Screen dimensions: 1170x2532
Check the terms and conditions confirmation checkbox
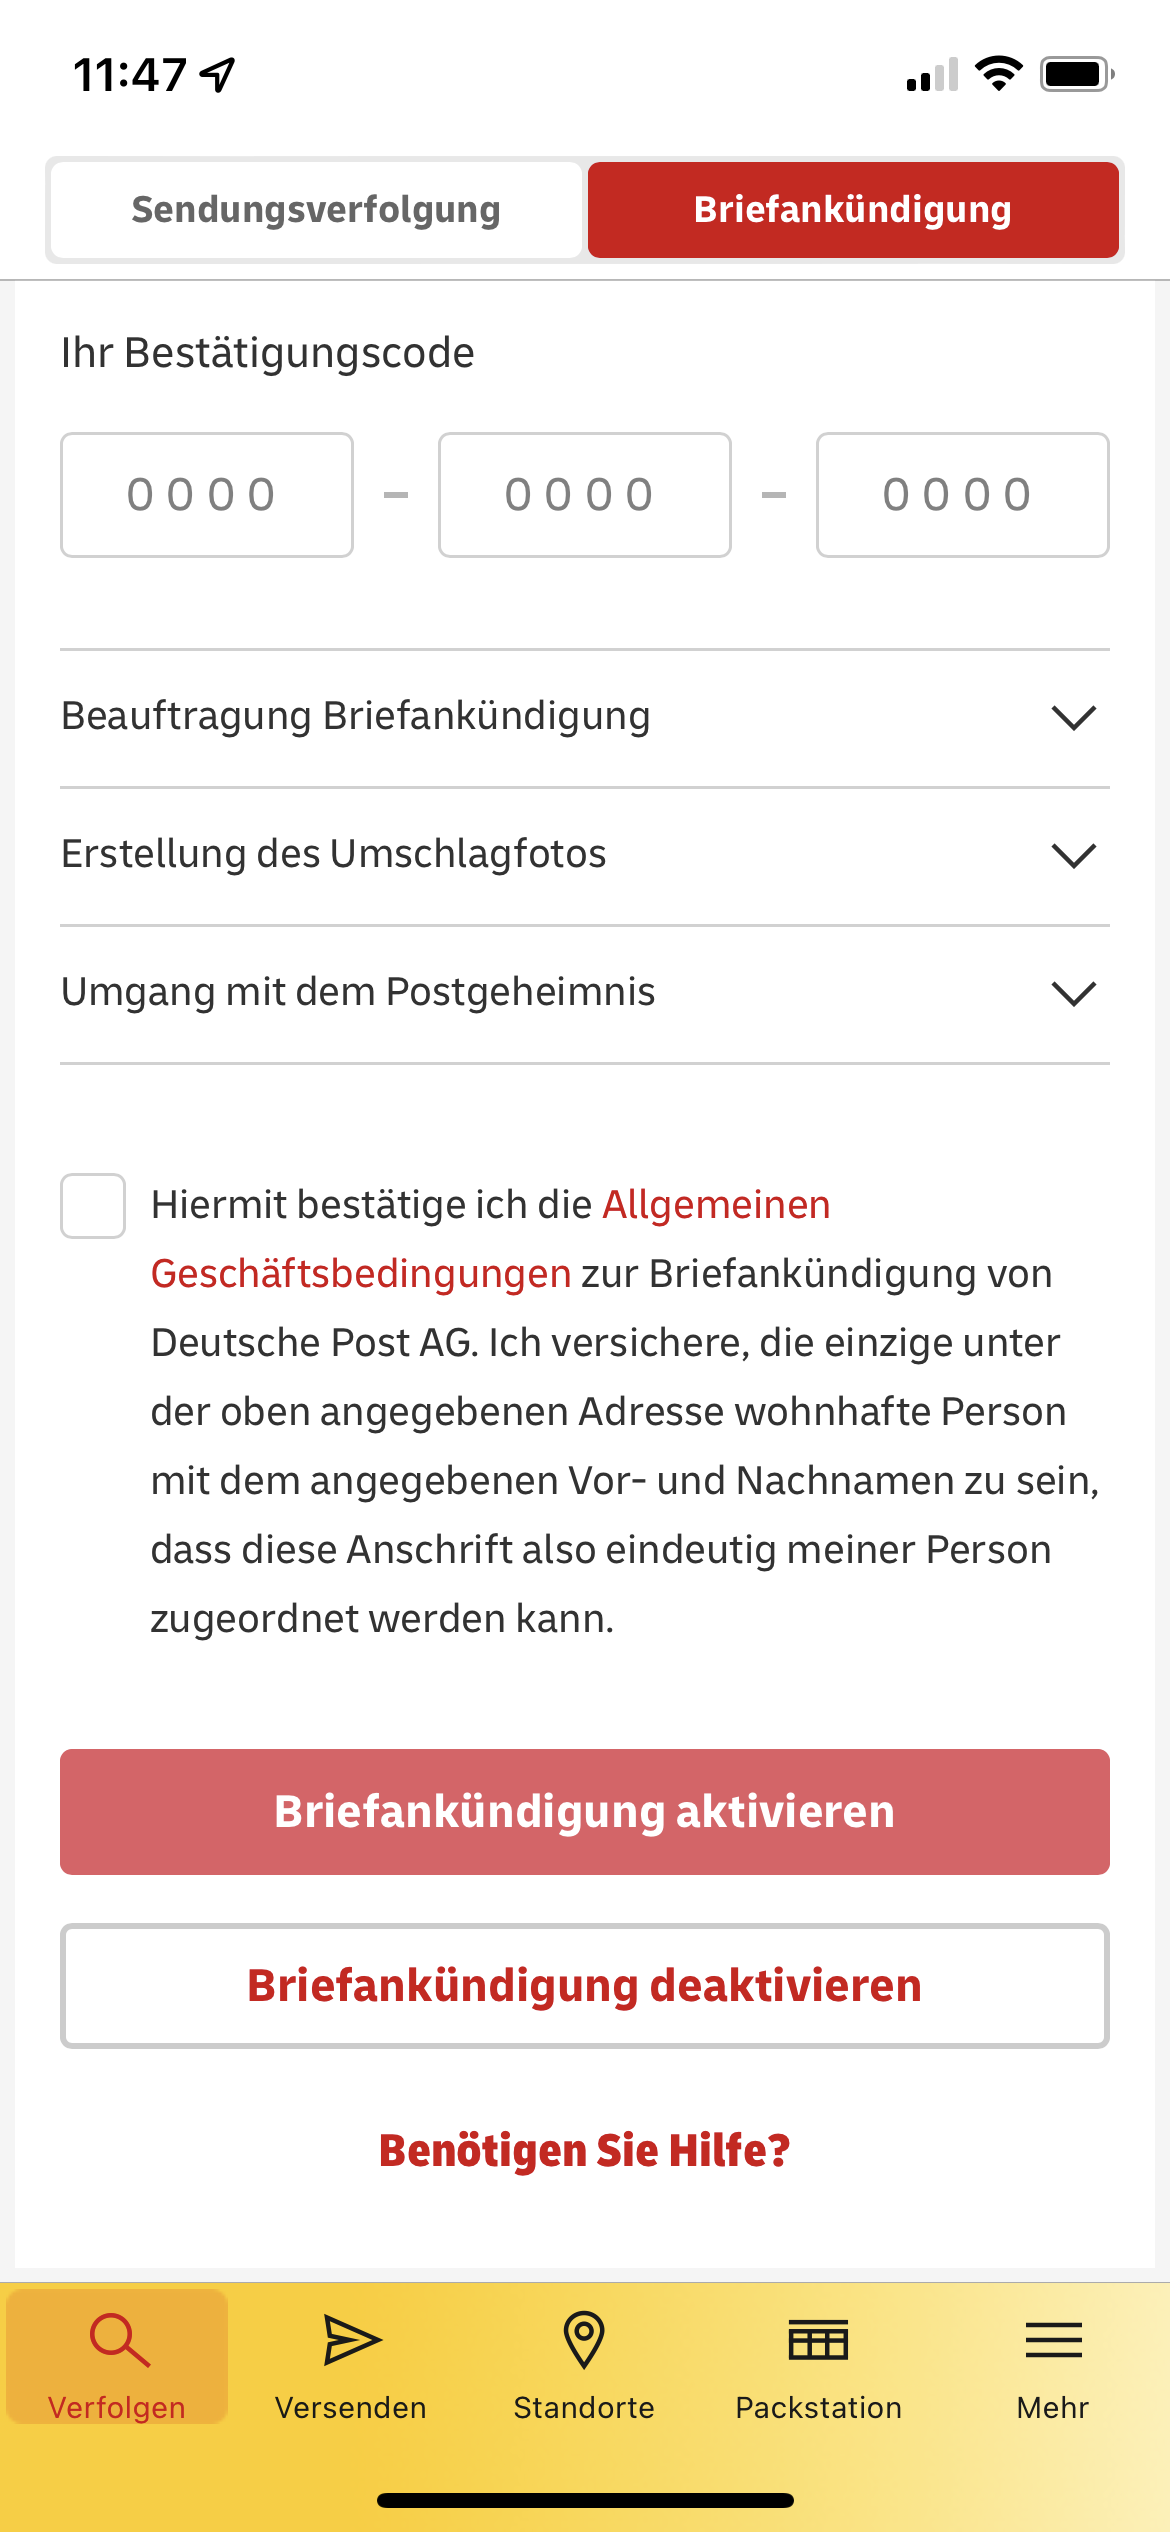(x=93, y=1206)
